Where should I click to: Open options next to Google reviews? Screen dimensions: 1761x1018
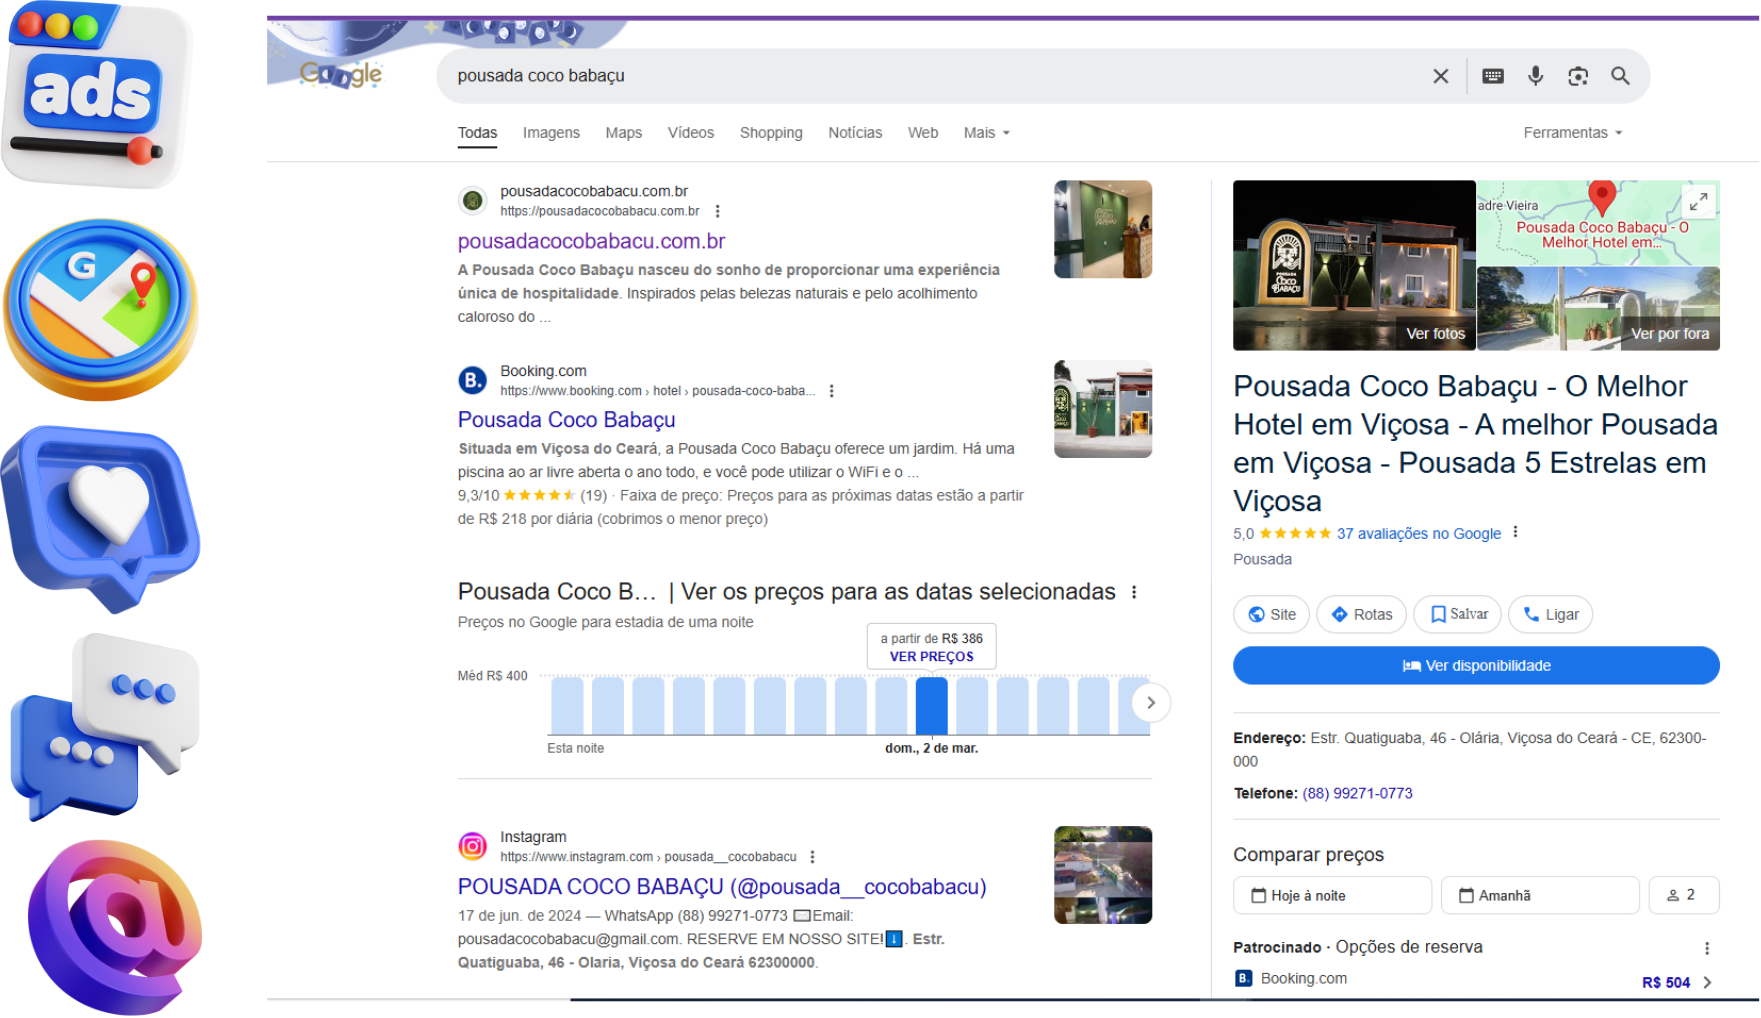point(1515,532)
